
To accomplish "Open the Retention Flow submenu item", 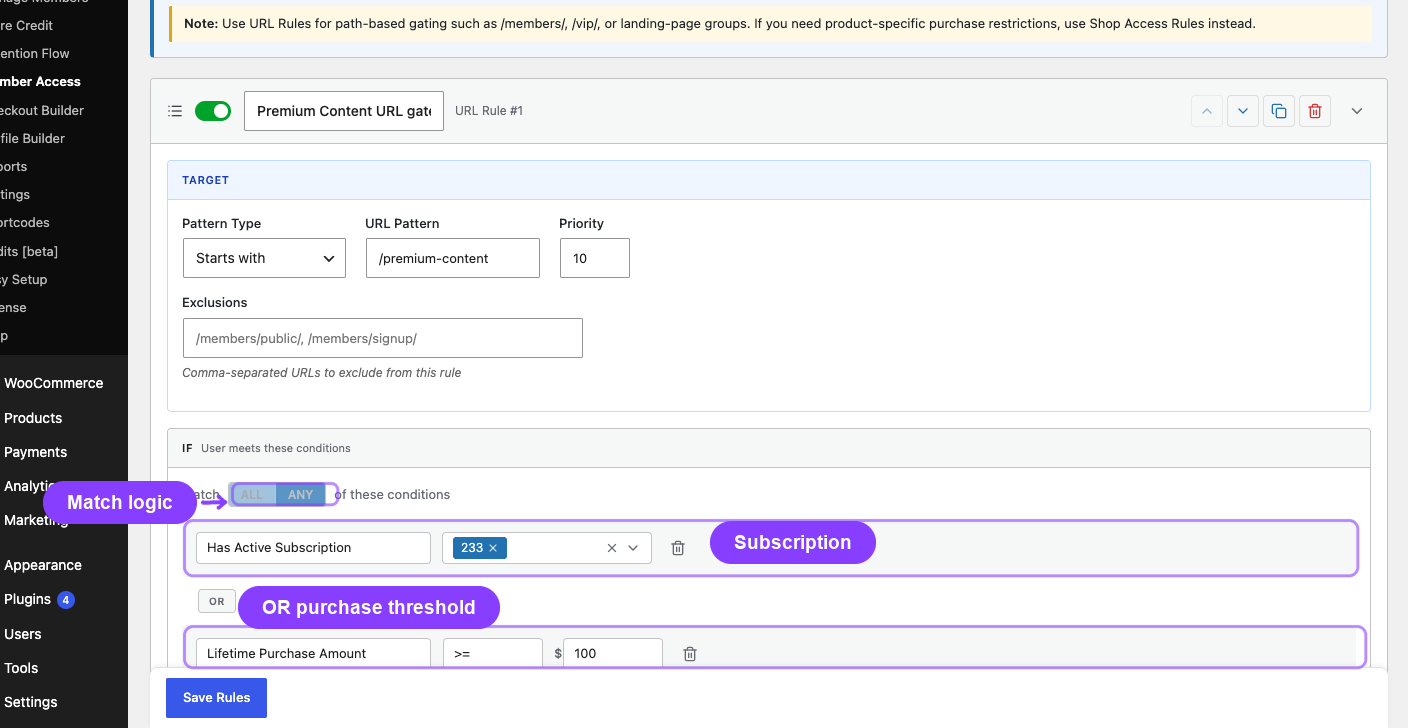I will [35, 53].
